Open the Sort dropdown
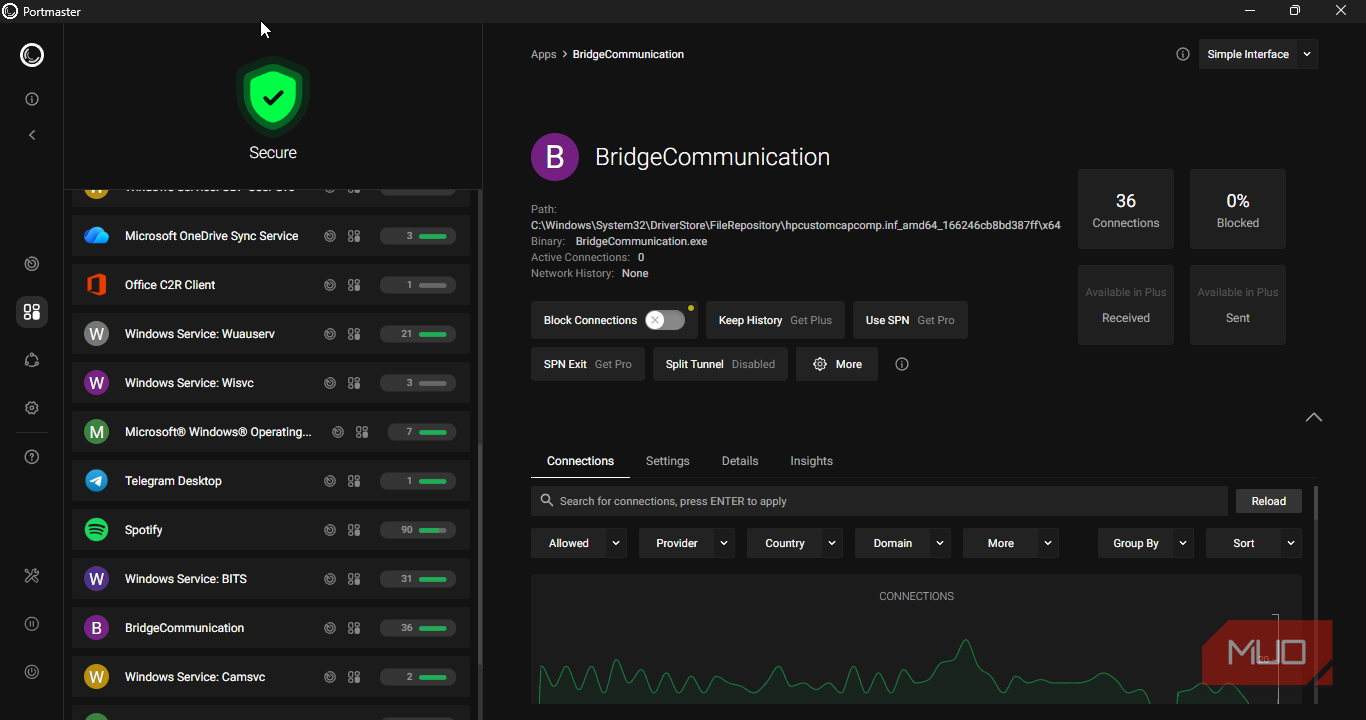 pyautogui.click(x=1254, y=543)
